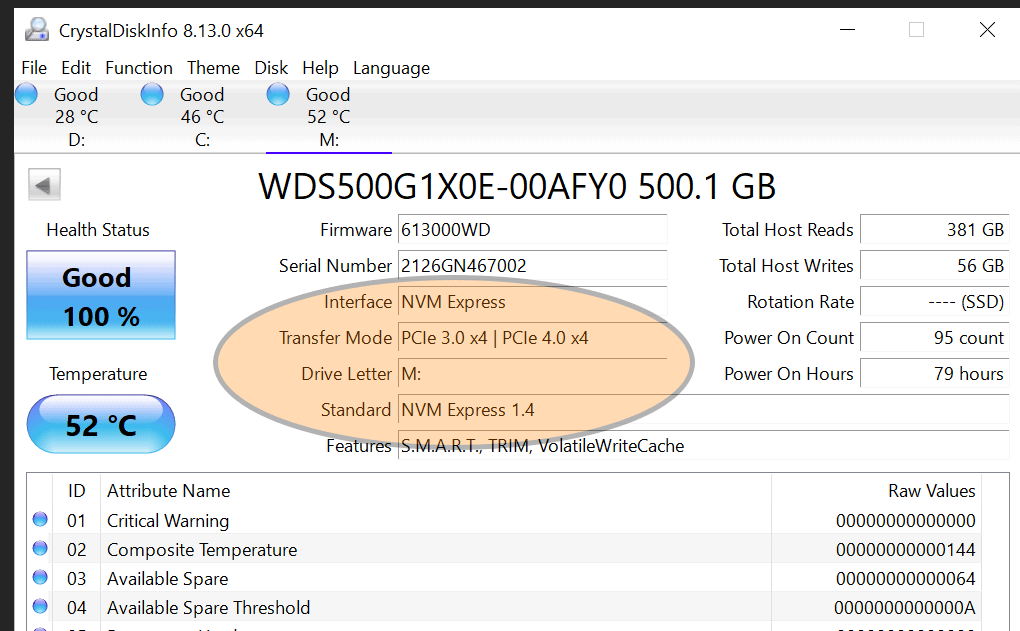Open the File menu

(x=34, y=68)
